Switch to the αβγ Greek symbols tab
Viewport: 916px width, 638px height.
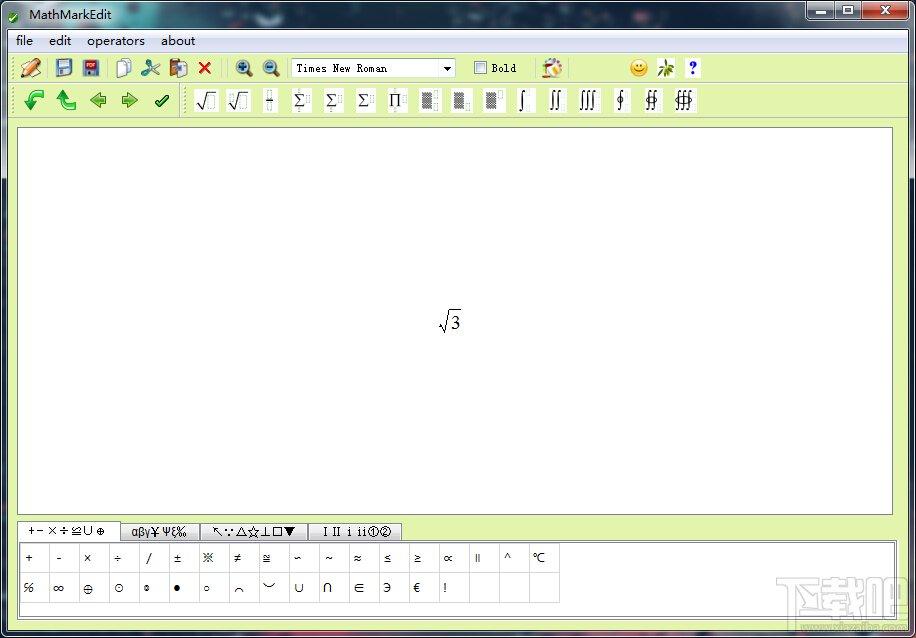[159, 532]
